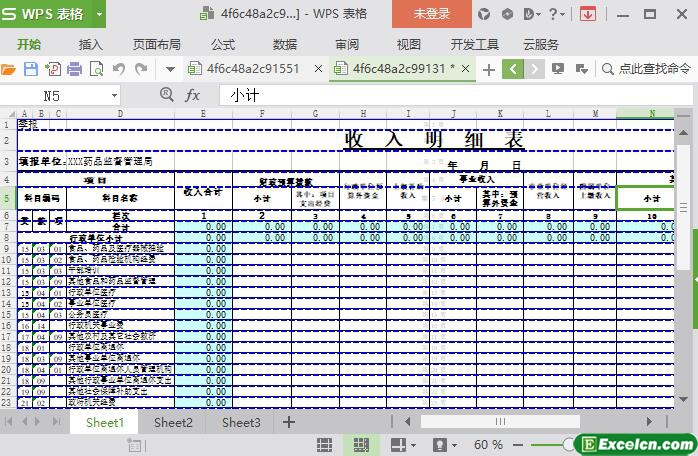This screenshot has height=456, width=698.
Task: Open the 页面布局 ribbon tab
Action: [x=157, y=45]
